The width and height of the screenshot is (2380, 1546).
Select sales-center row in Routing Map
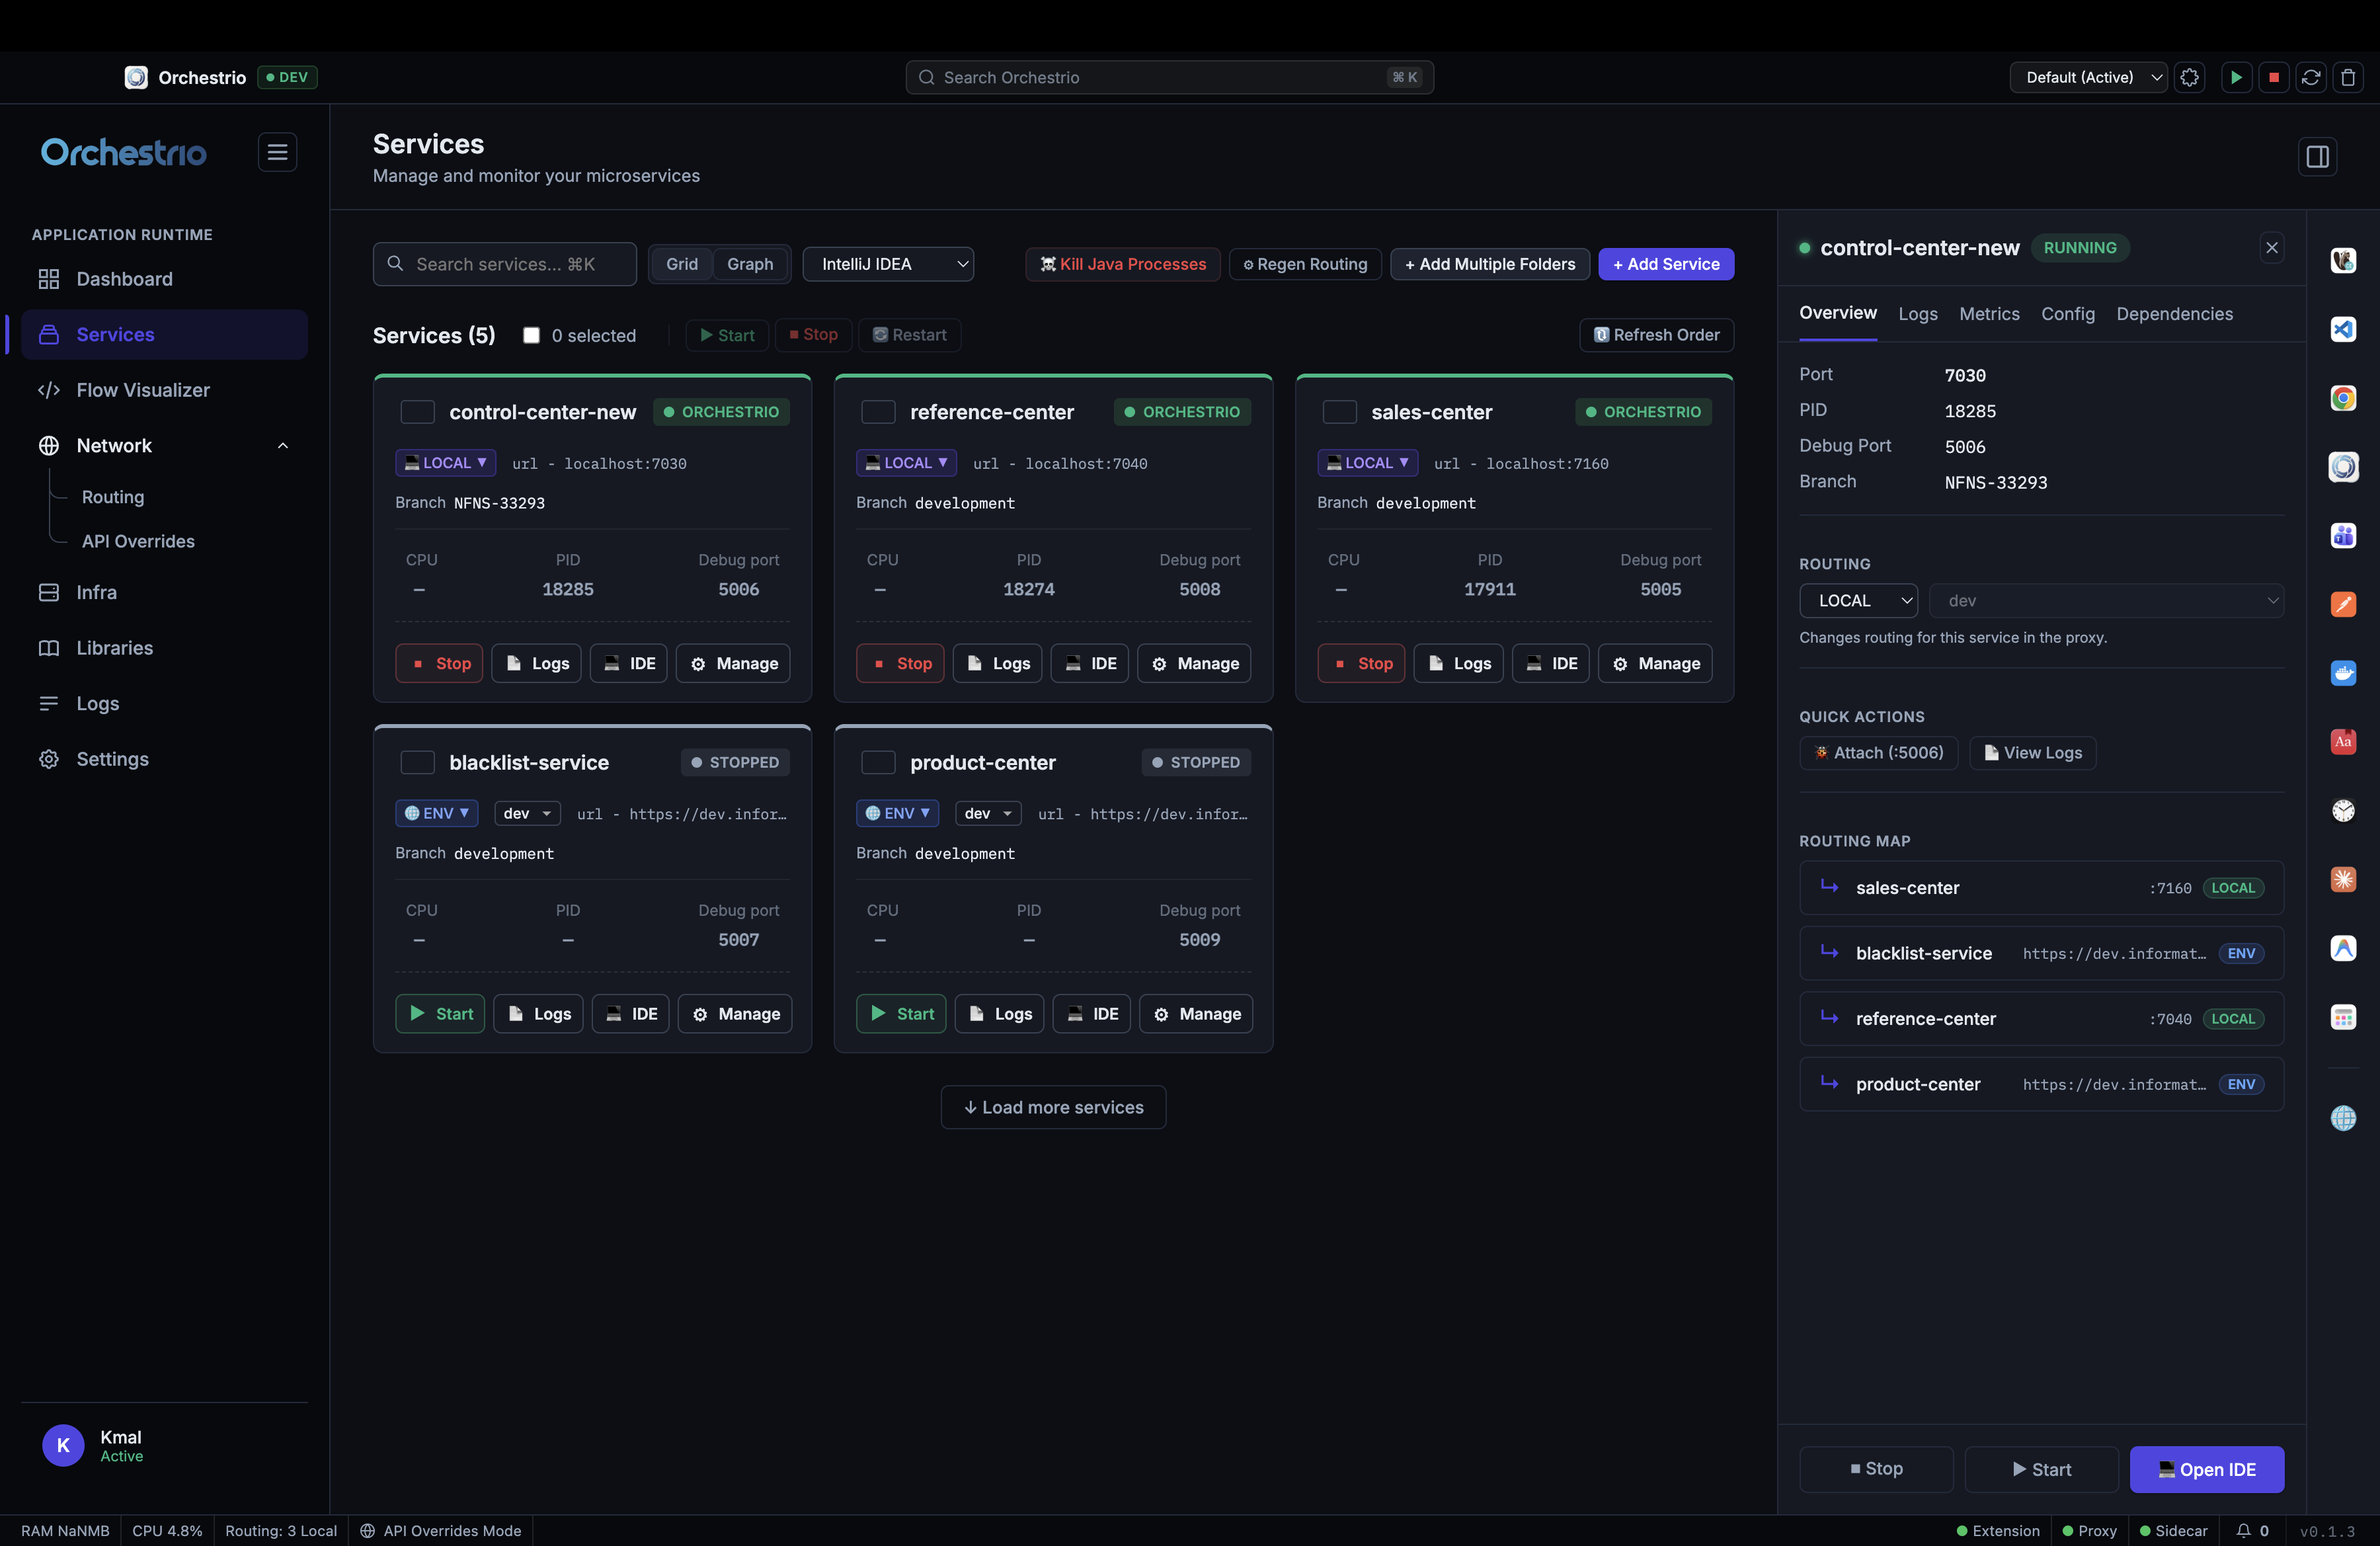point(2041,887)
